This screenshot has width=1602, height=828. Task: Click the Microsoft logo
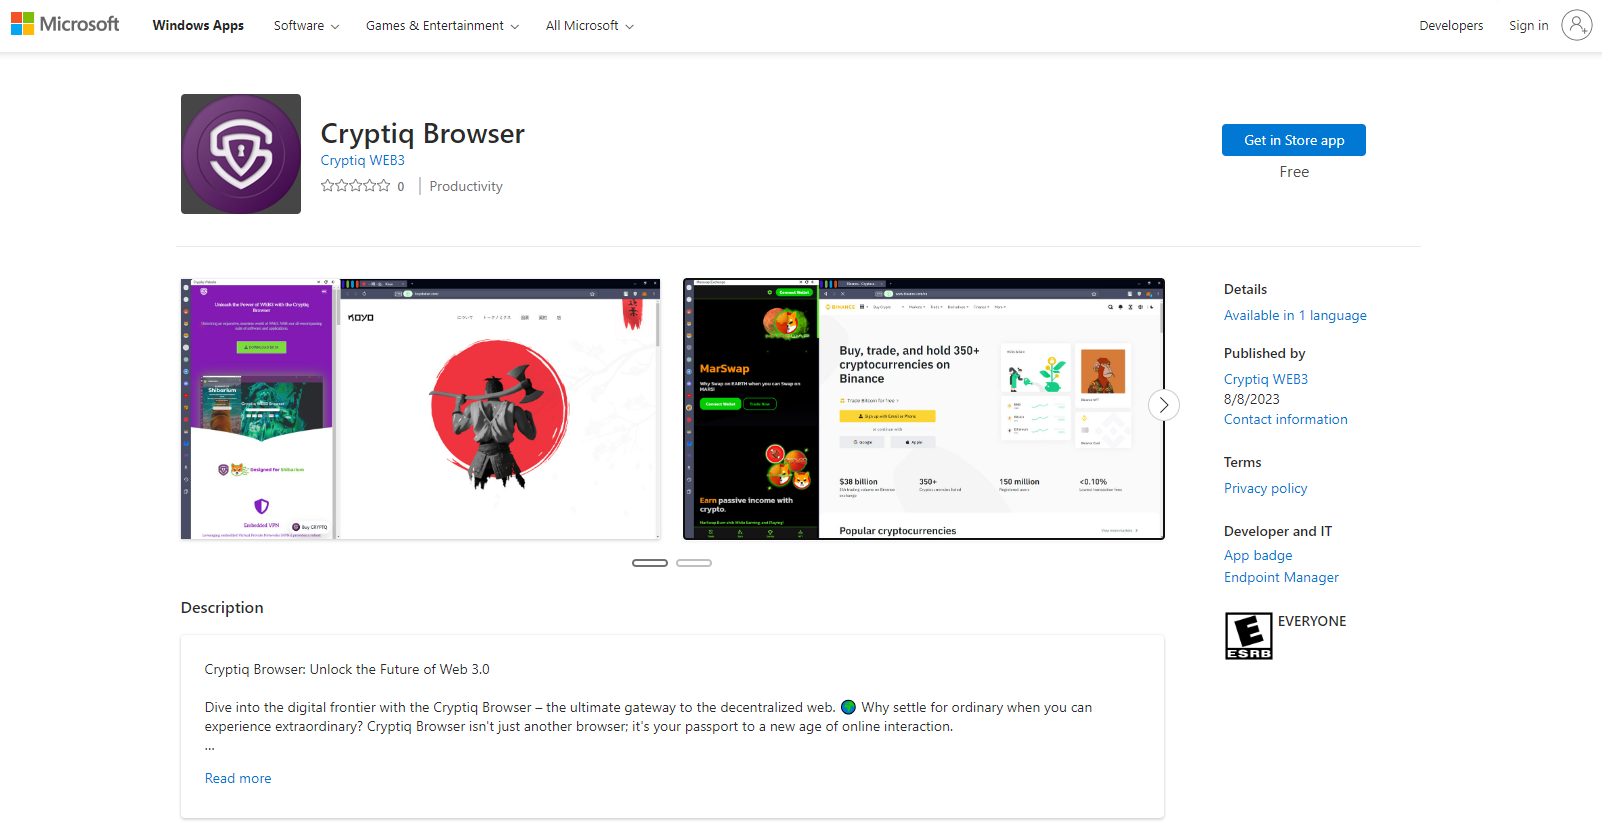[x=65, y=24]
